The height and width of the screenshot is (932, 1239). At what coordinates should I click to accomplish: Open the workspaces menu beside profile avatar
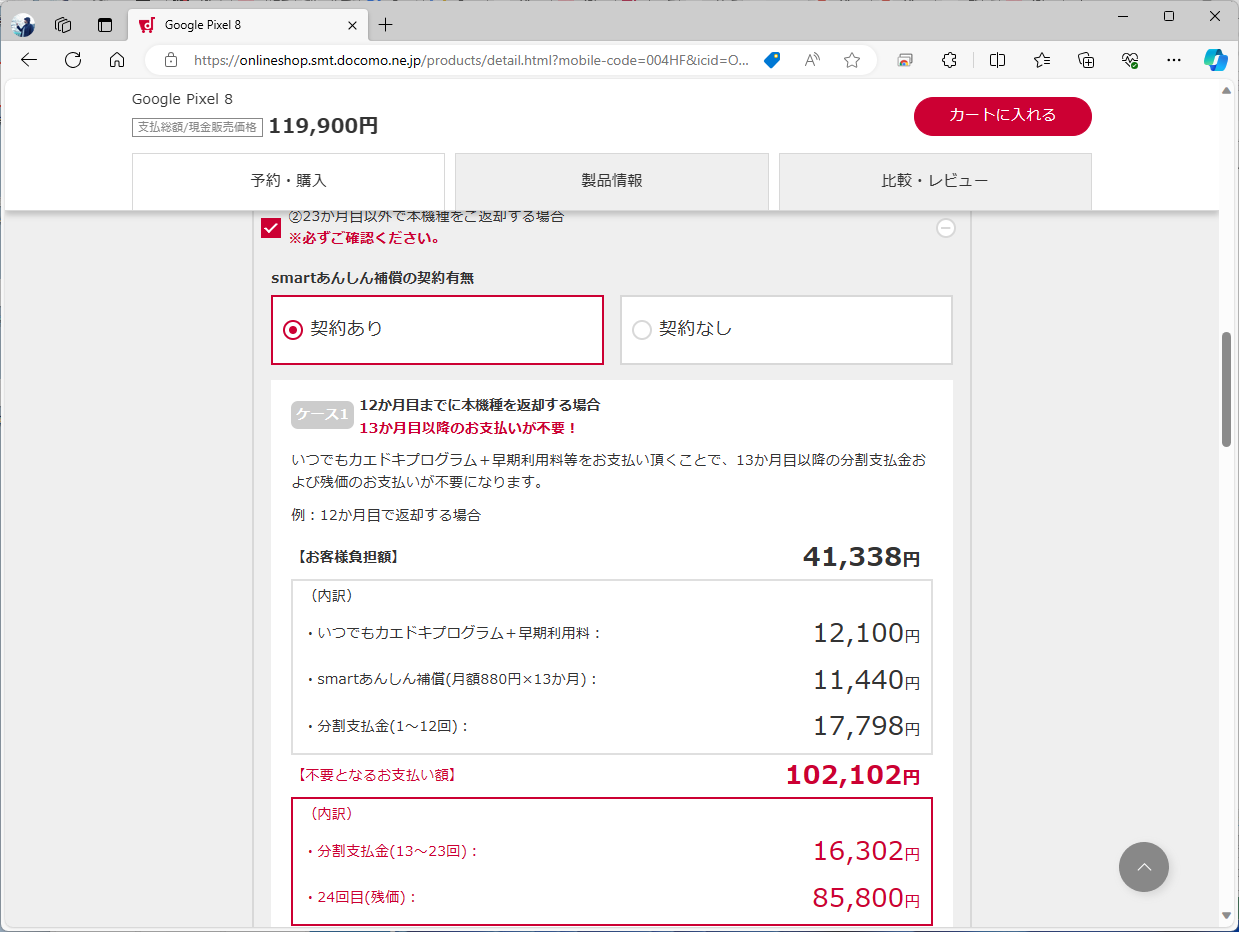tap(62, 25)
